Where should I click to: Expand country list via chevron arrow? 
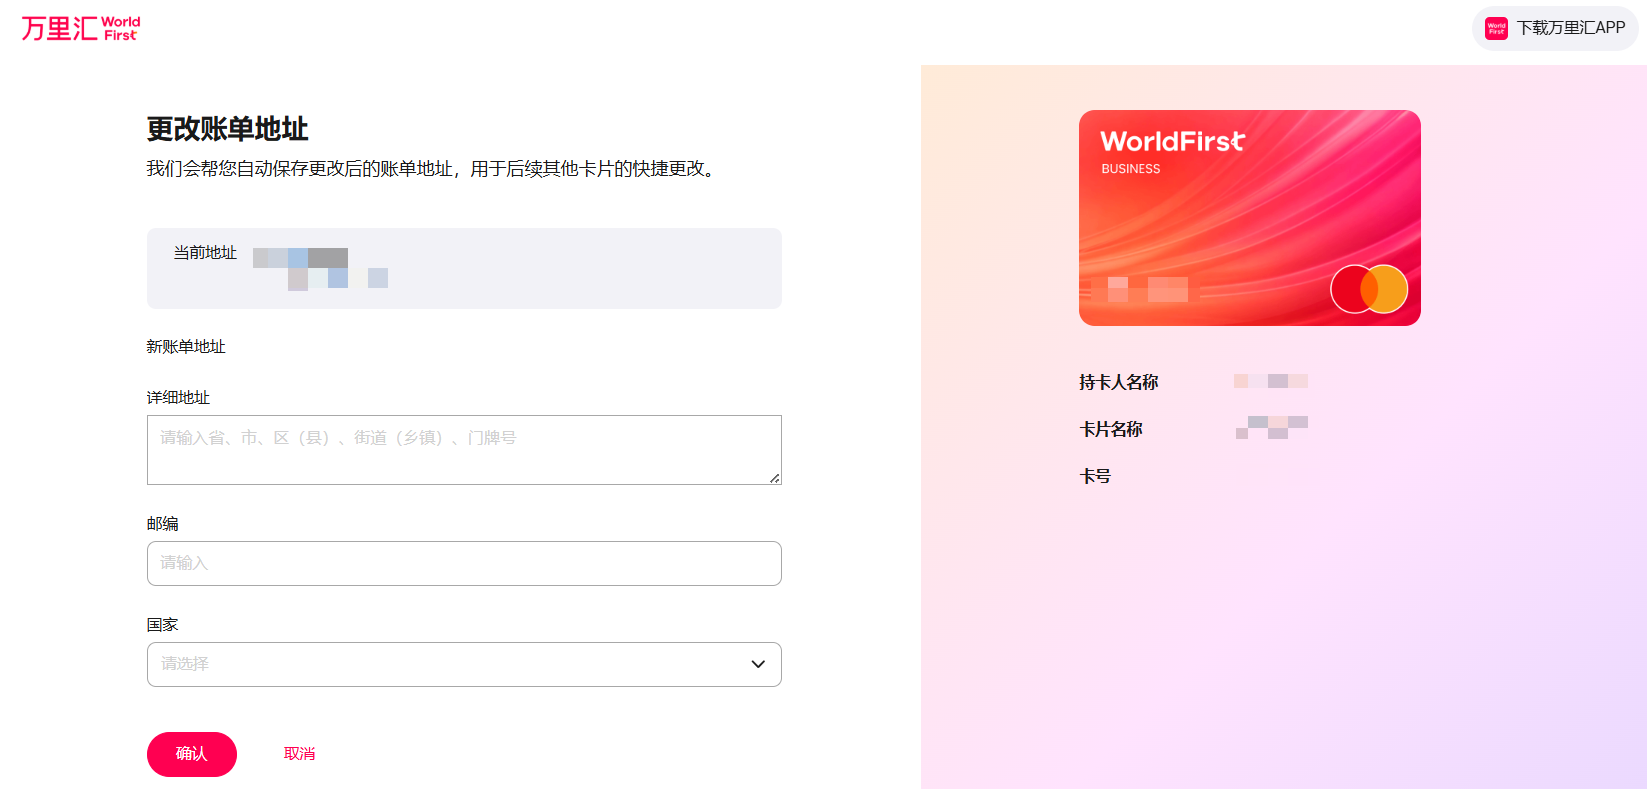[x=758, y=664]
